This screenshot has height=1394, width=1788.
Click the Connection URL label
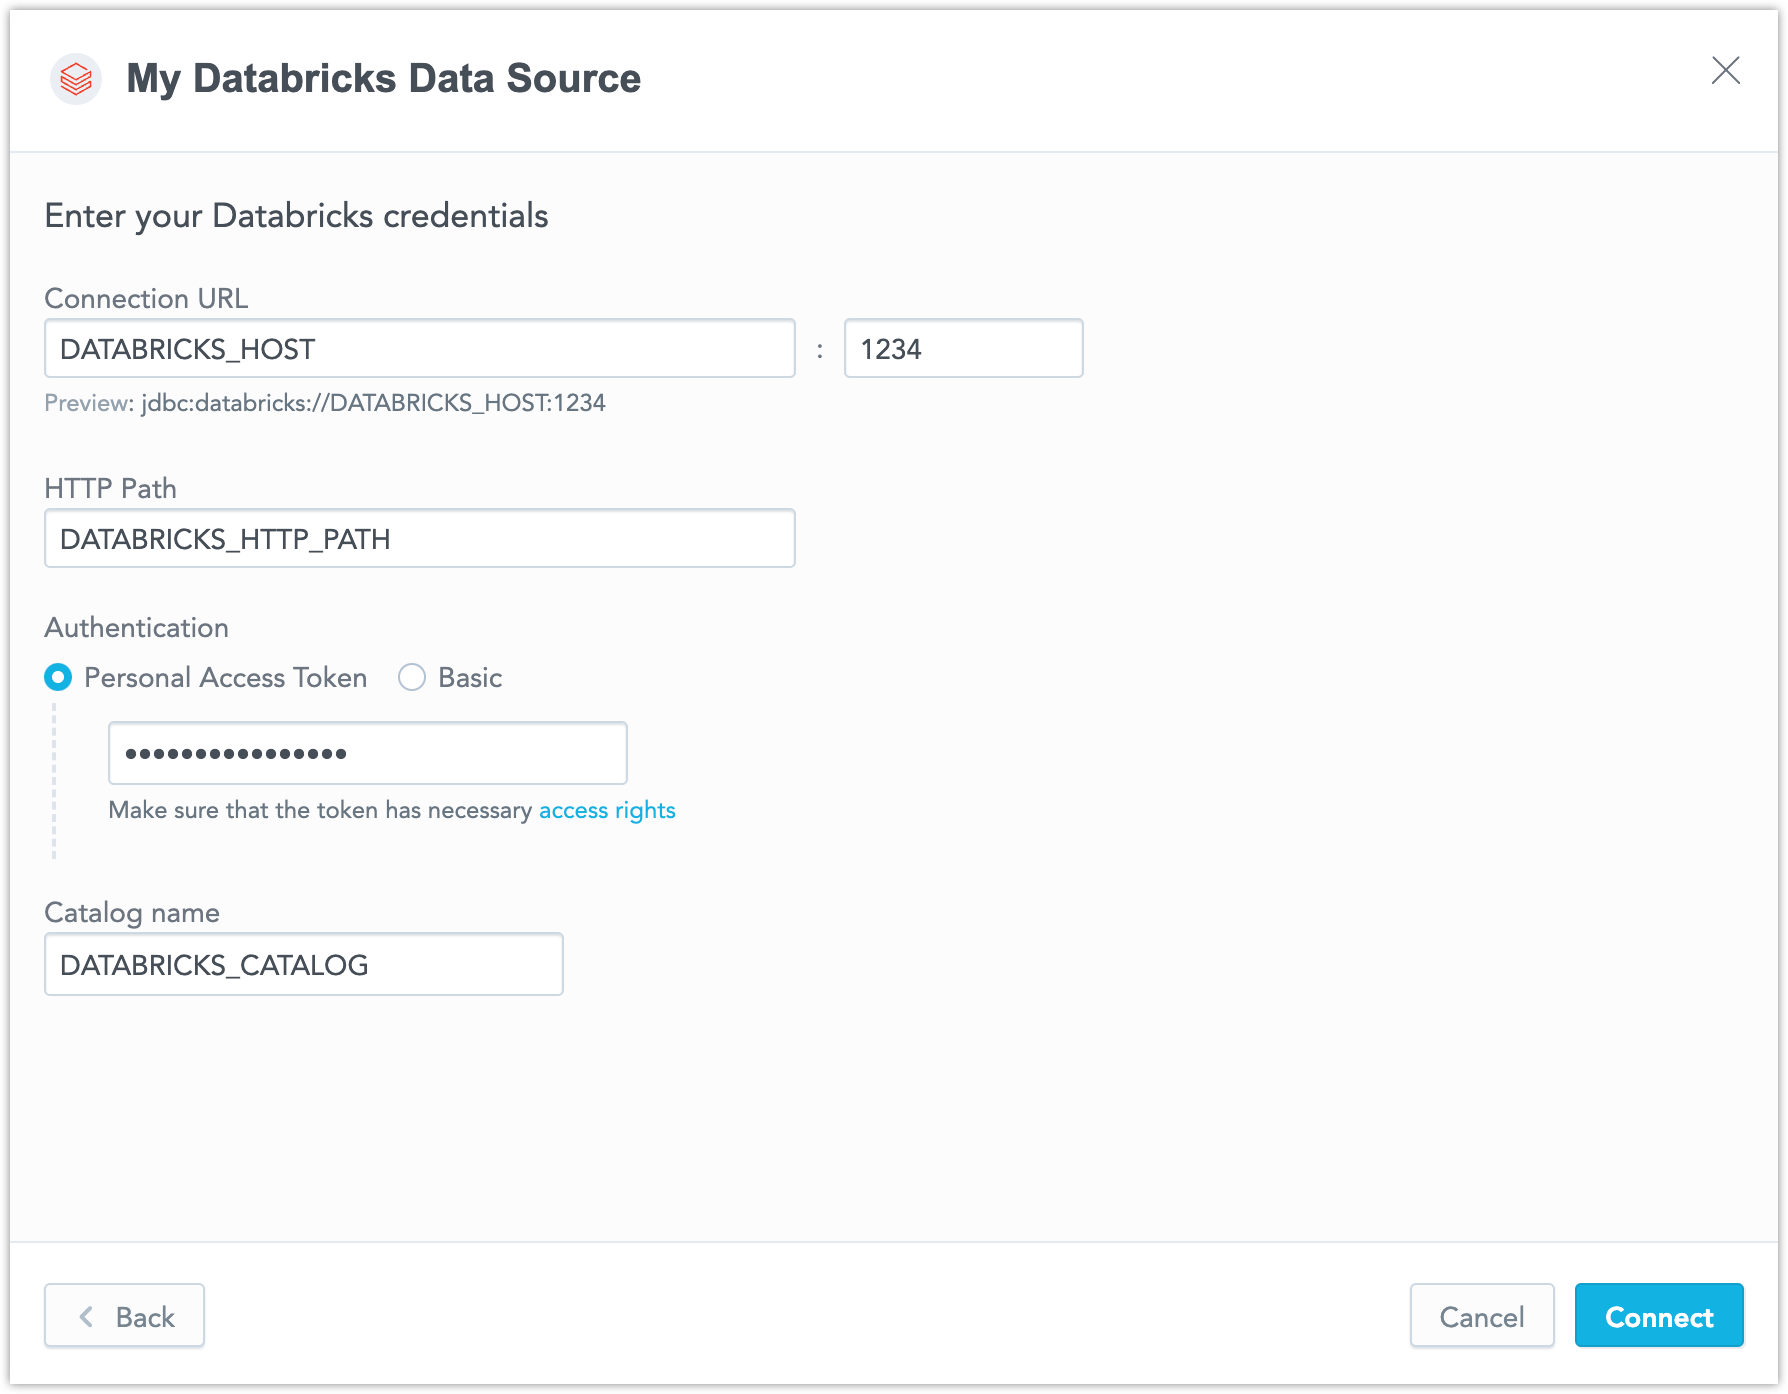tap(146, 298)
